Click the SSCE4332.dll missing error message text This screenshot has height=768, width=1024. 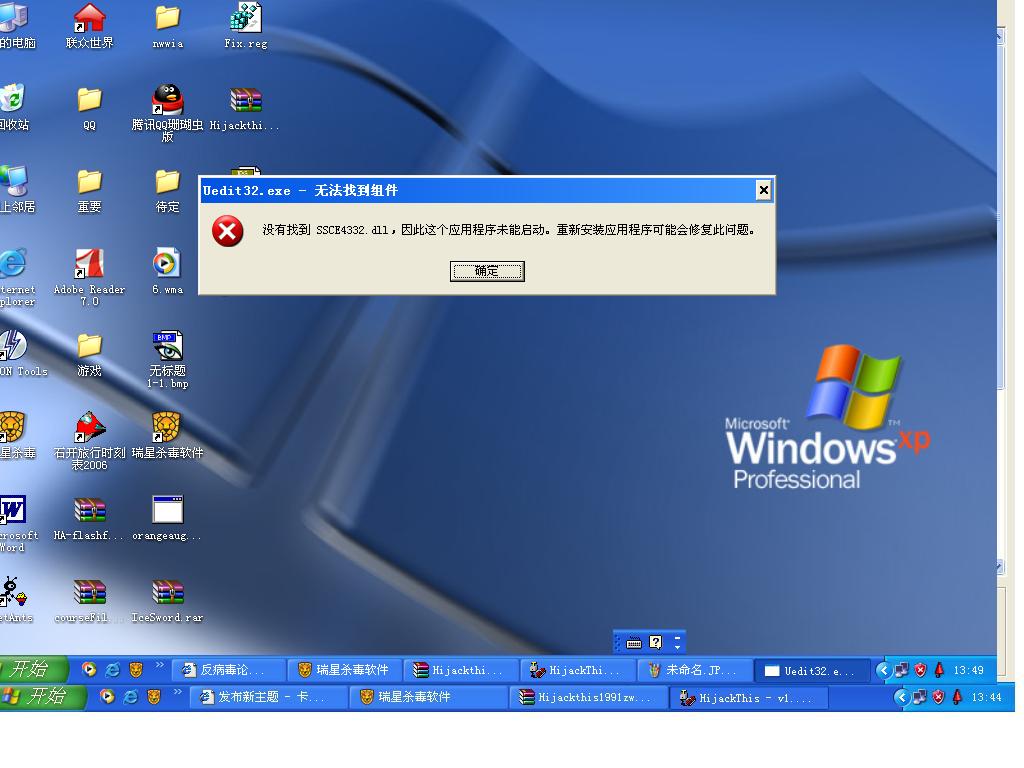pos(509,230)
